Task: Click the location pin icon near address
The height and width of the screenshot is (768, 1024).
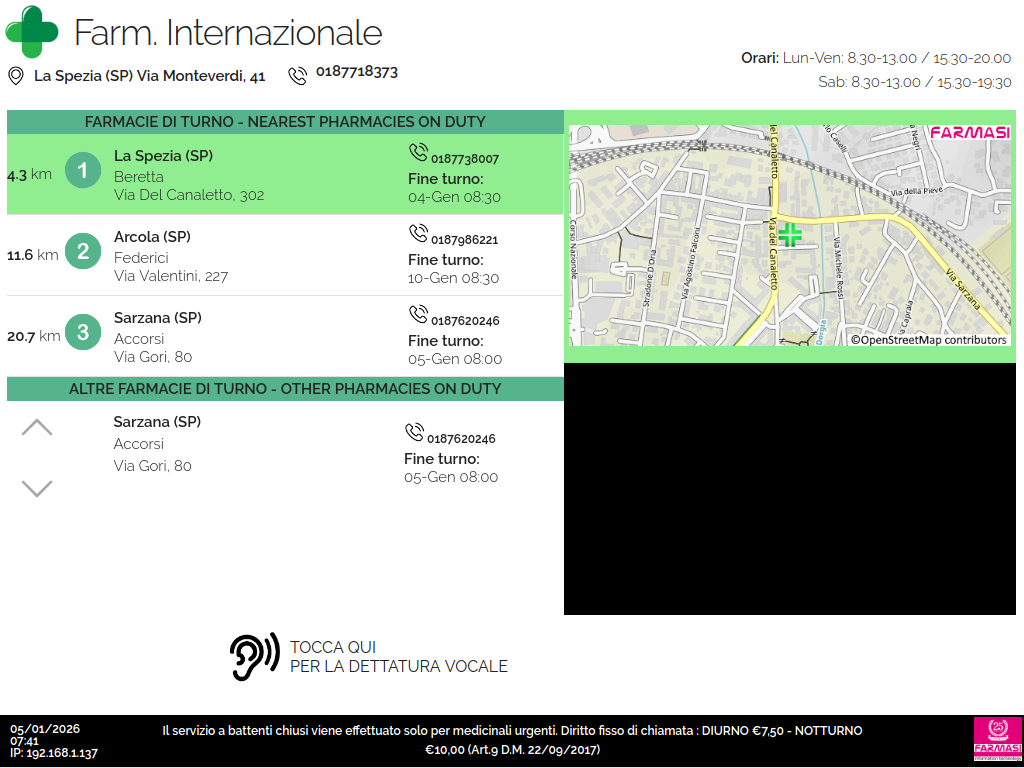Action: coord(16,76)
